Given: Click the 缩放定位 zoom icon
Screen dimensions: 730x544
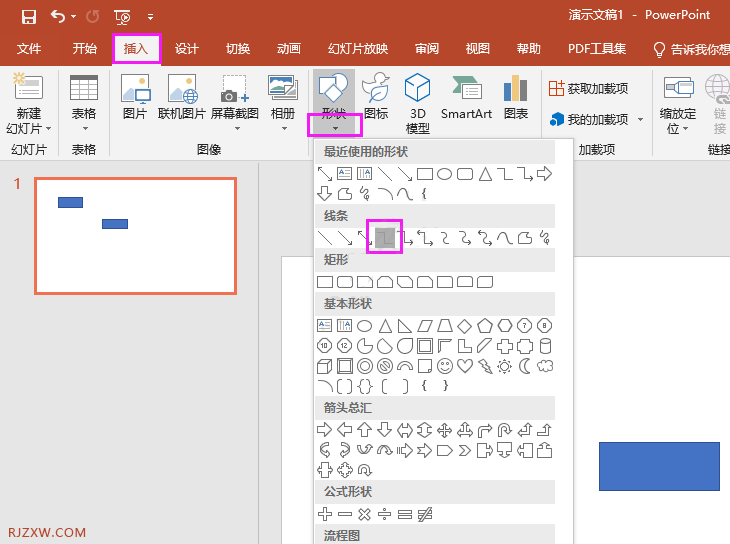Looking at the screenshot, I should point(679,87).
